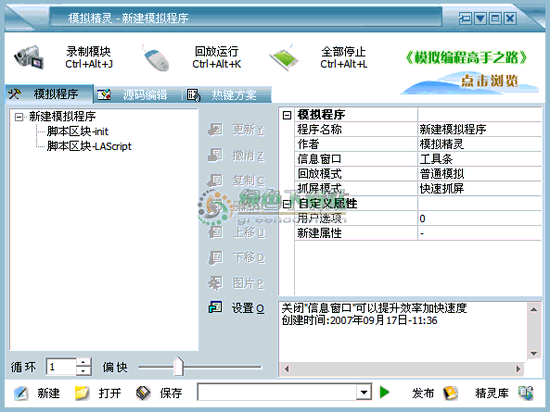Click scroll-left arrow of info text box

[287, 369]
